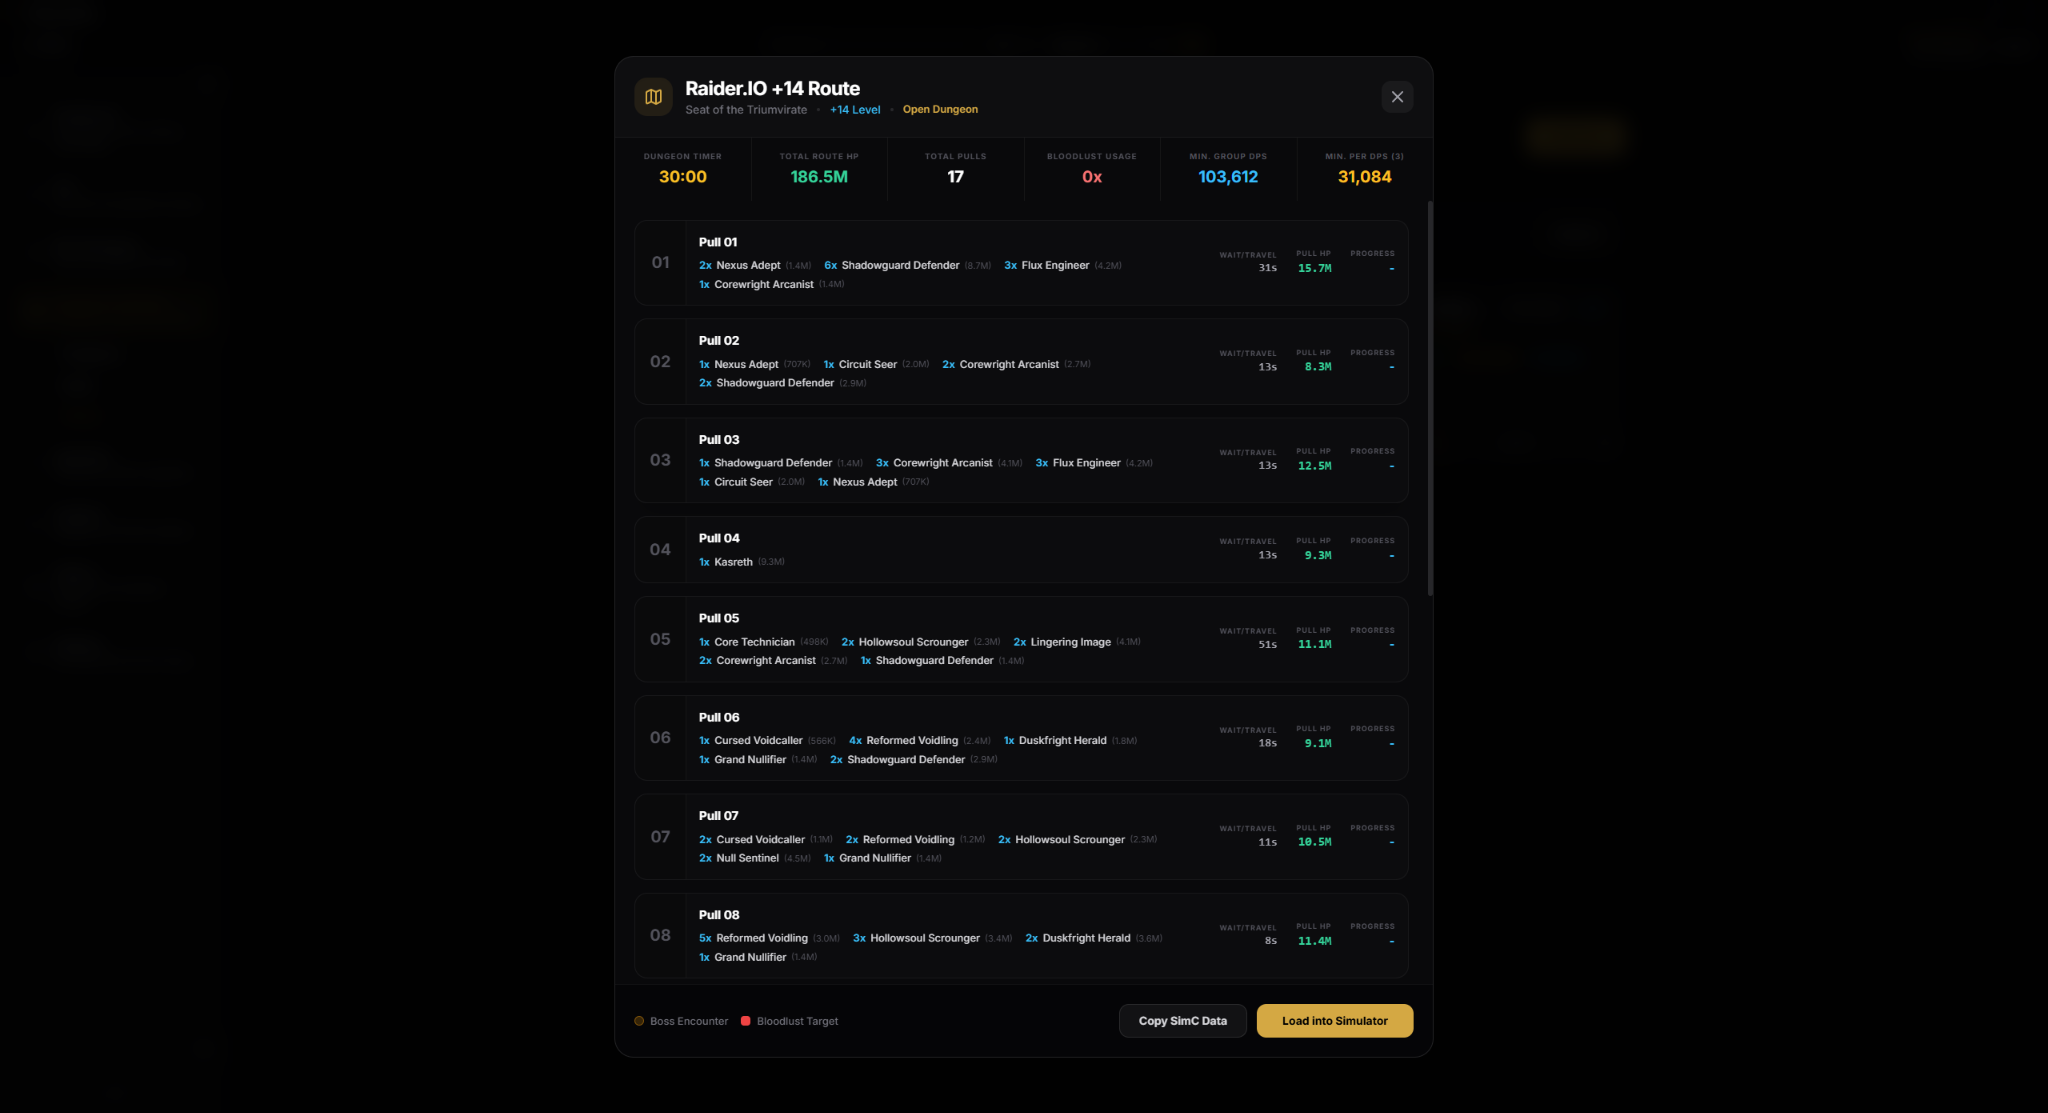Click the 07 pull number badge
Screen dimensions: 2048x1113
660,836
